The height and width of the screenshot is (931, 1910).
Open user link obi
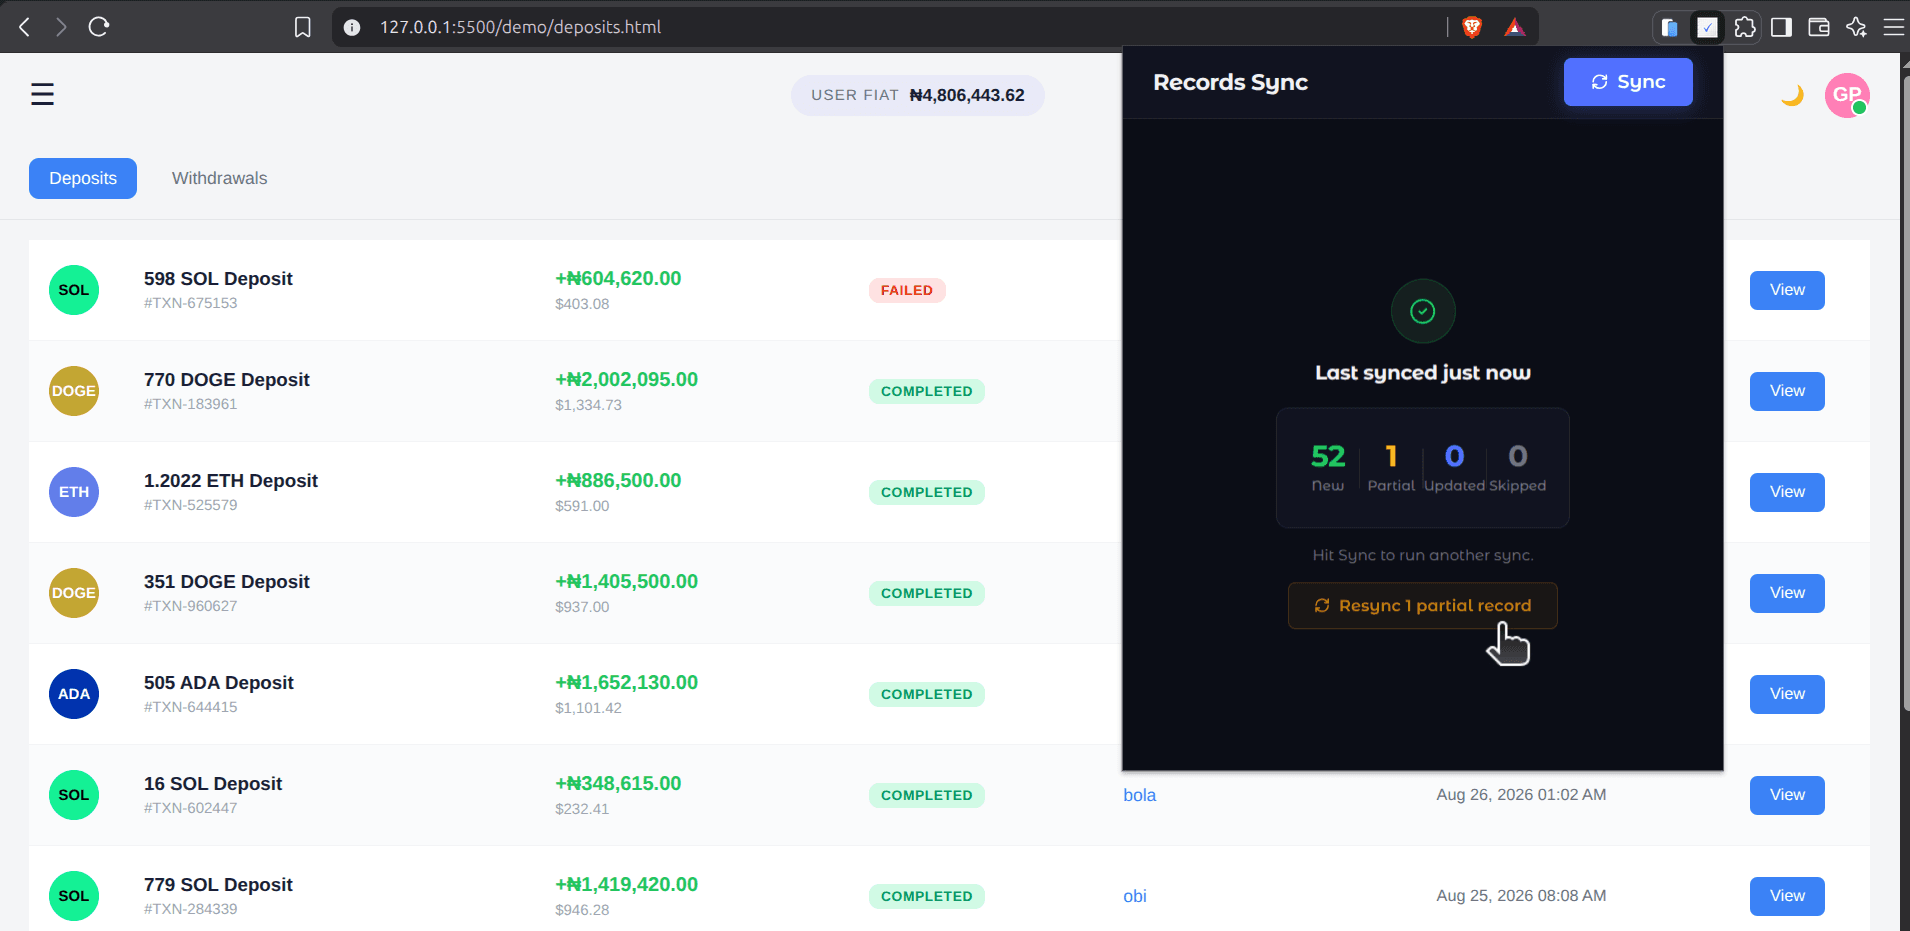pos(1135,896)
